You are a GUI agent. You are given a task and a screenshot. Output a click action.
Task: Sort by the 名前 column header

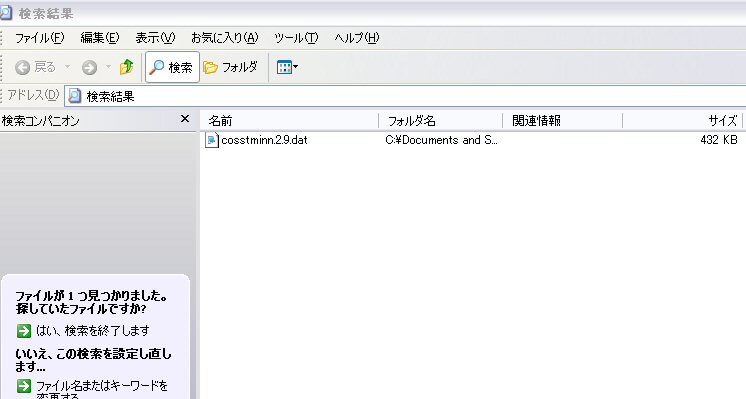[289, 121]
